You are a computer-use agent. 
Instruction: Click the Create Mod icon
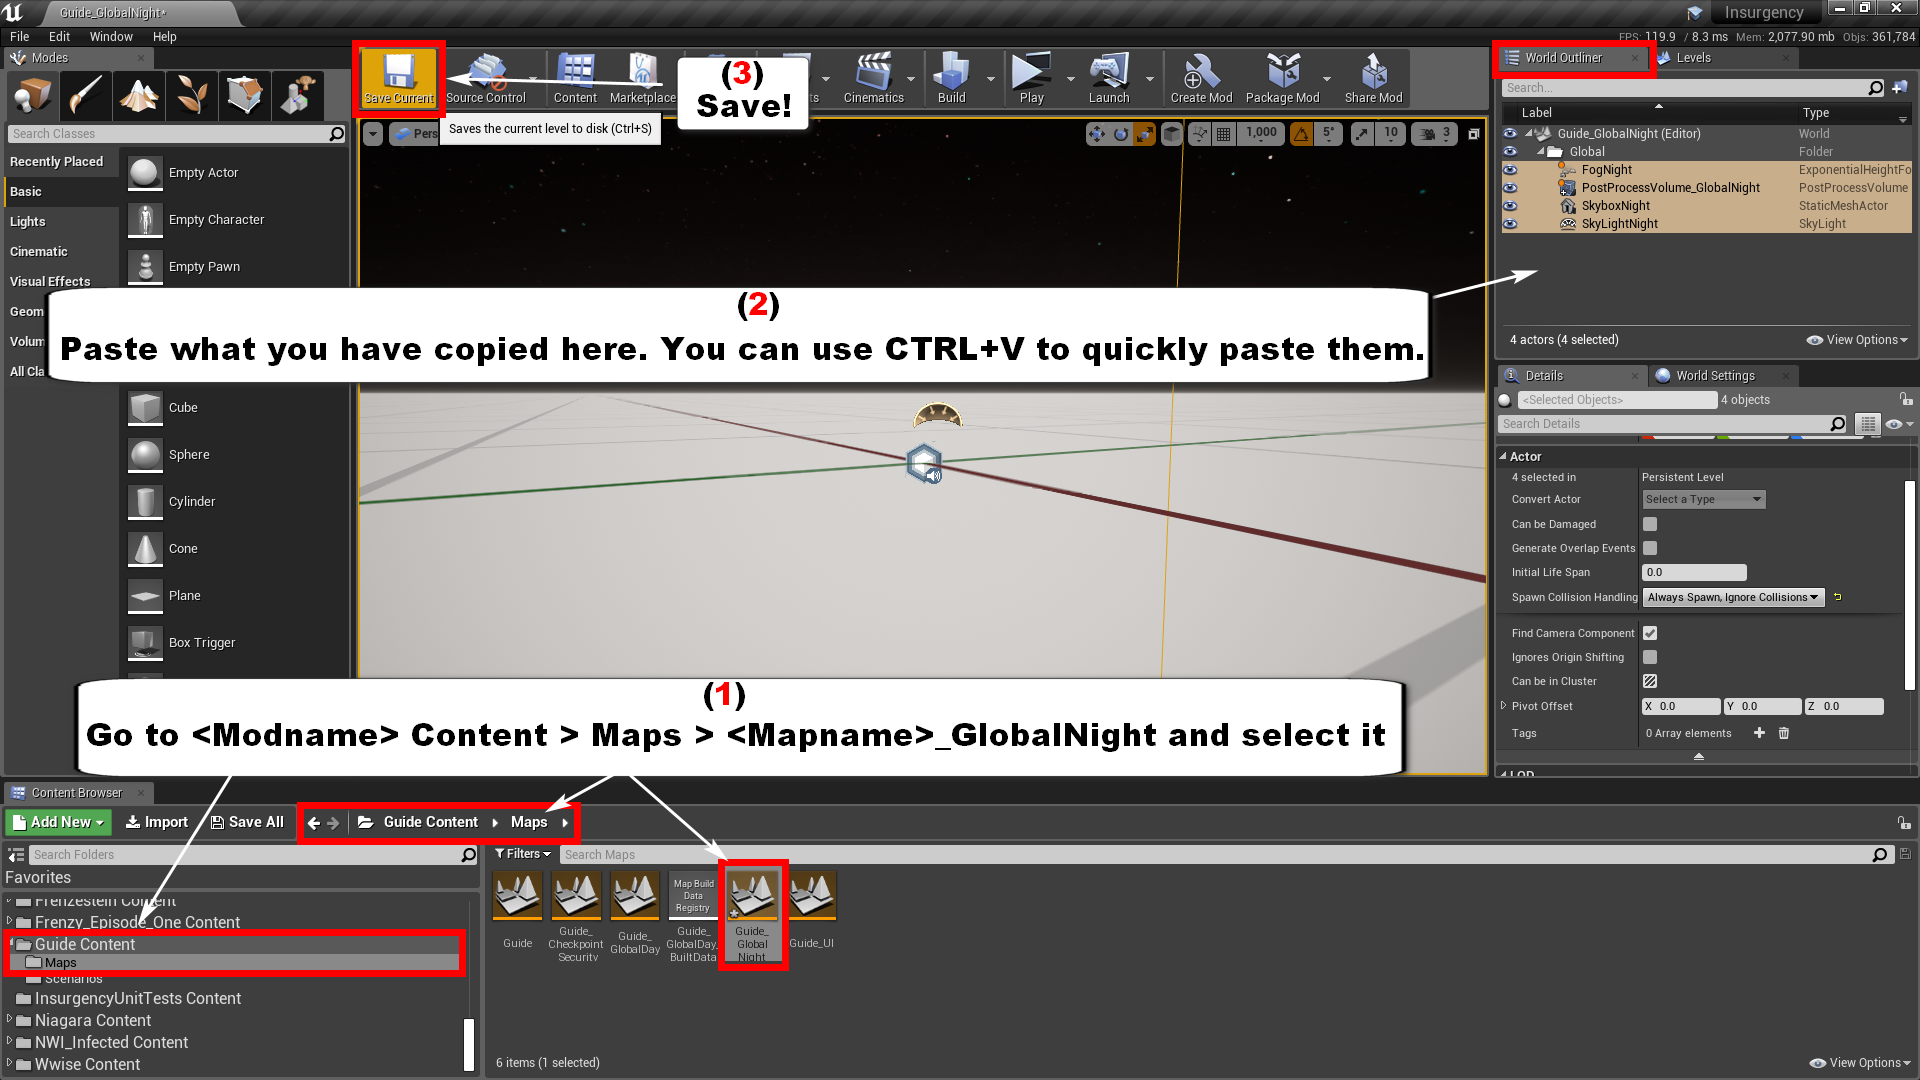coord(1201,78)
